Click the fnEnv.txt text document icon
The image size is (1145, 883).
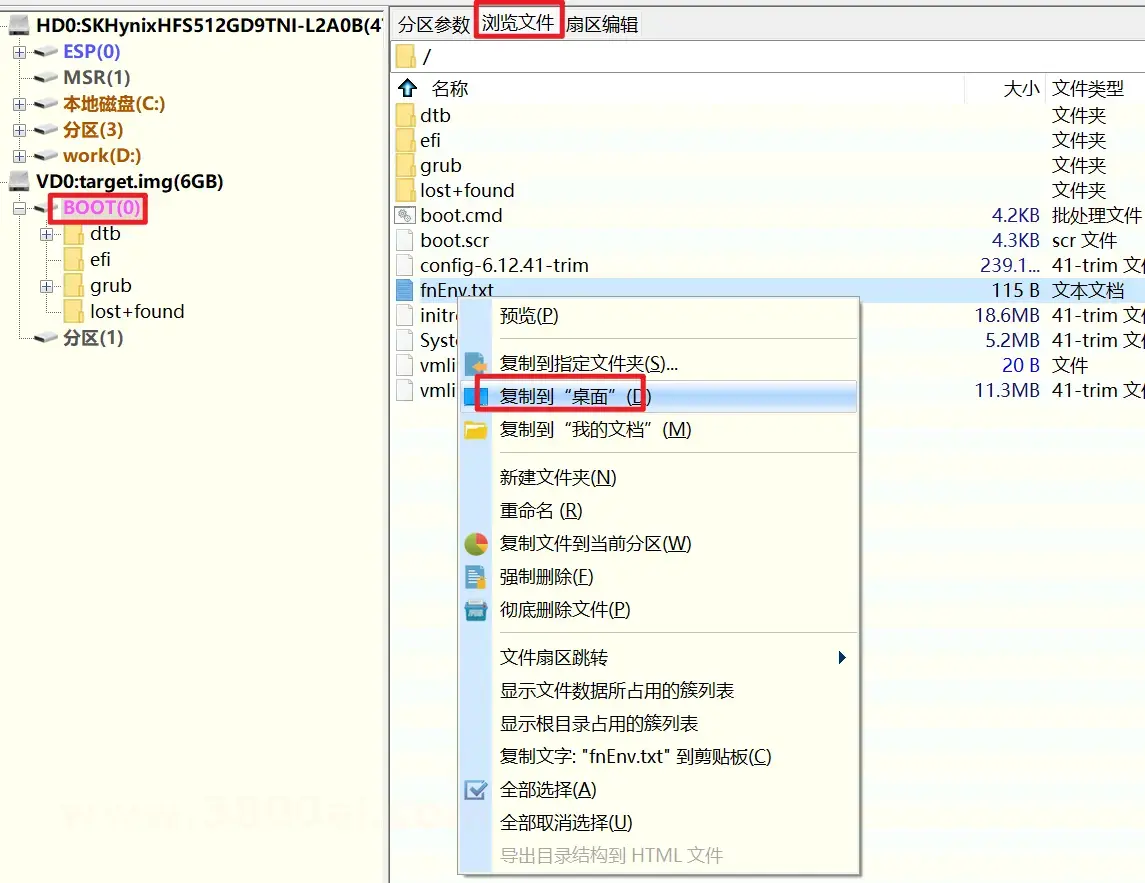pyautogui.click(x=405, y=290)
